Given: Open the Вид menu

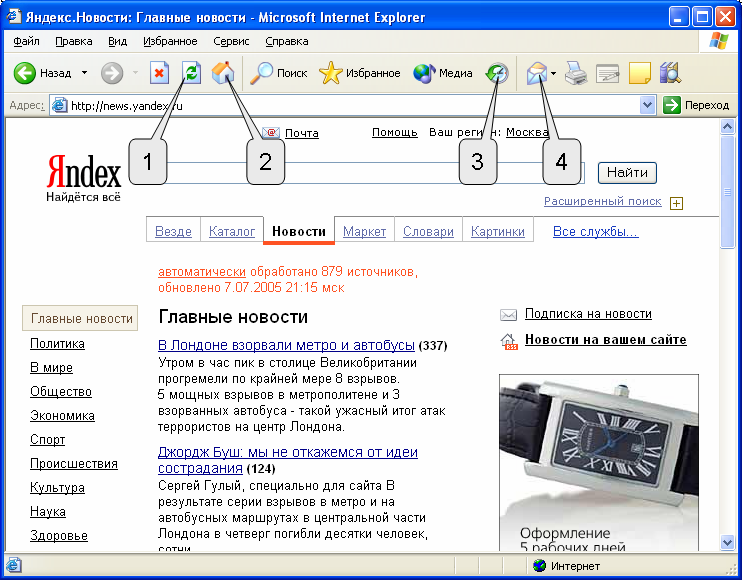Looking at the screenshot, I should (x=117, y=41).
